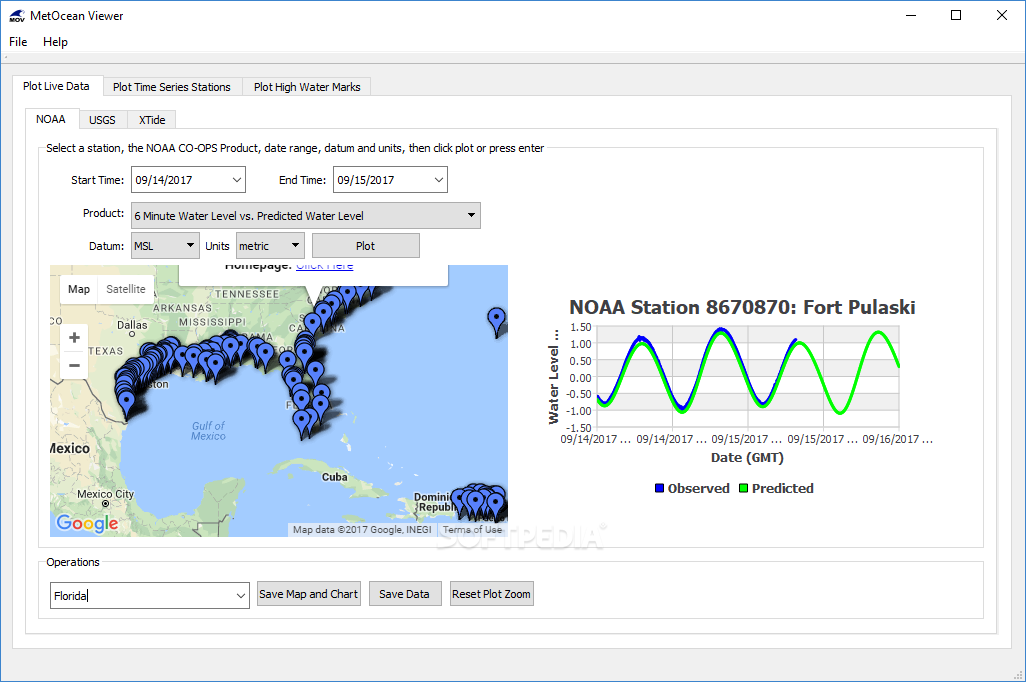1026x682 pixels.
Task: Switch to Plot Time Series Stations tab
Action: coord(171,87)
